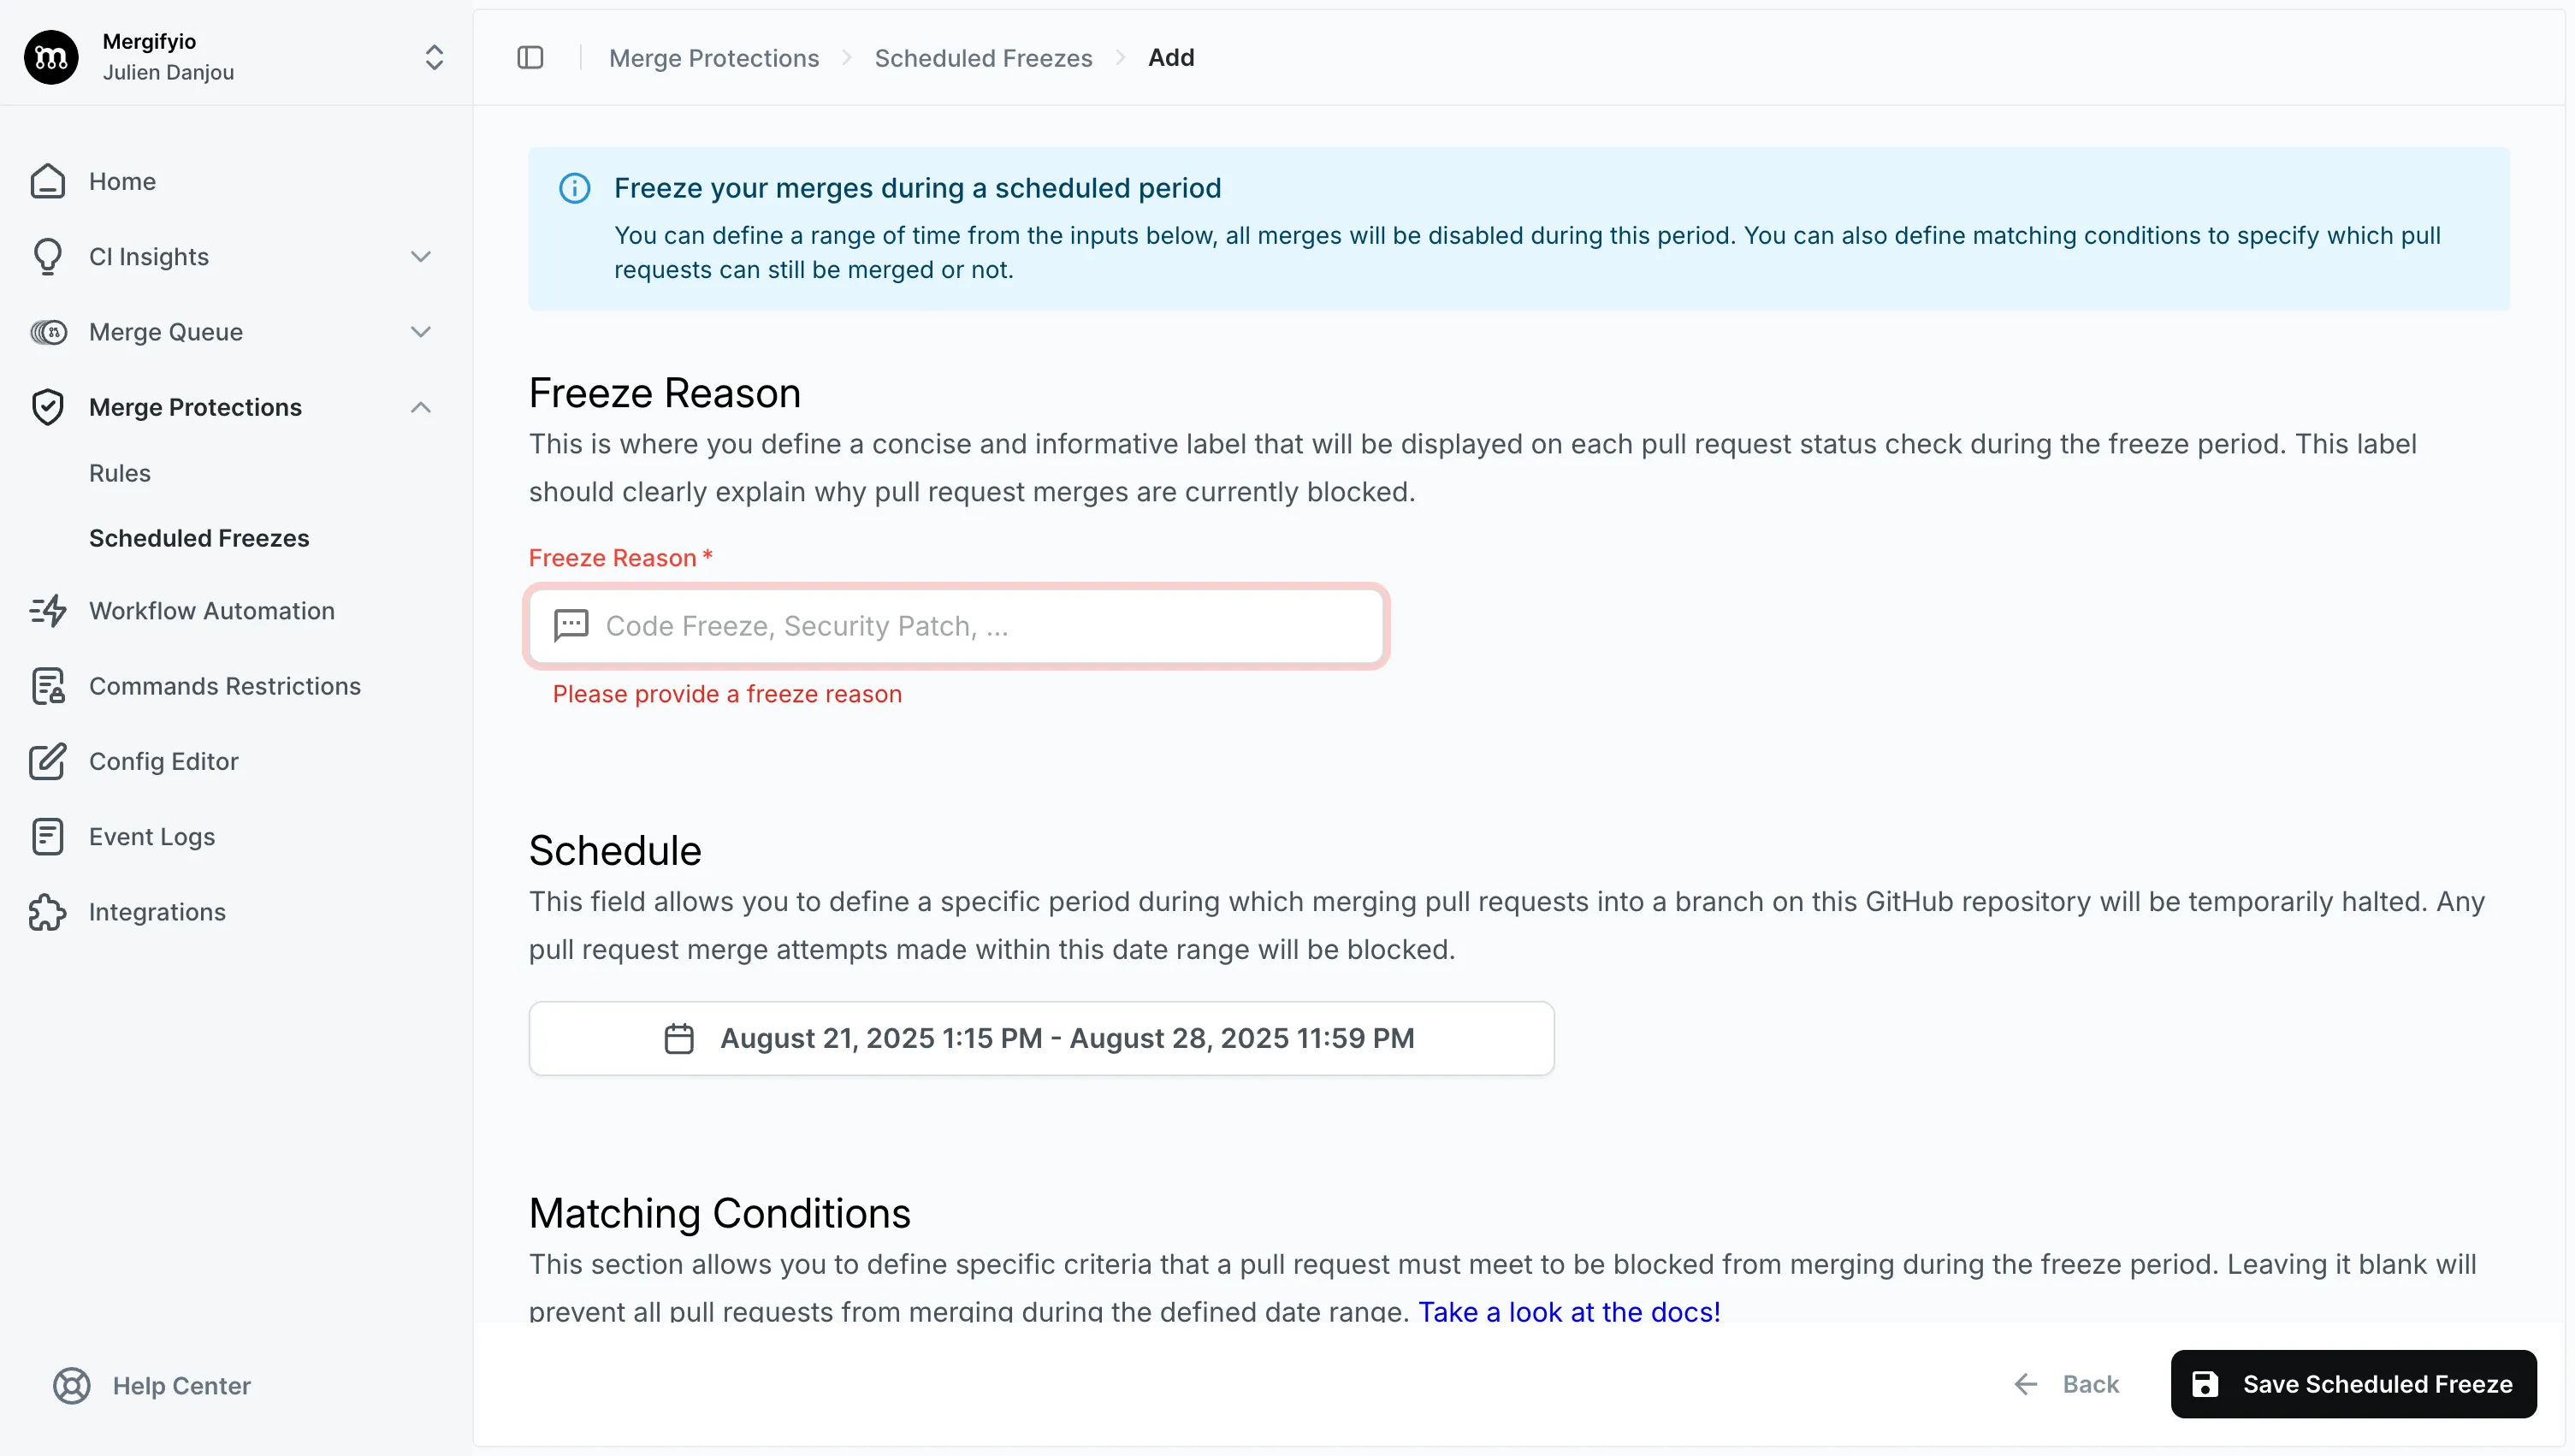Screen dimensions: 2575x1456
Task: Open the schedule date range picker
Action: [x=1041, y=1038]
